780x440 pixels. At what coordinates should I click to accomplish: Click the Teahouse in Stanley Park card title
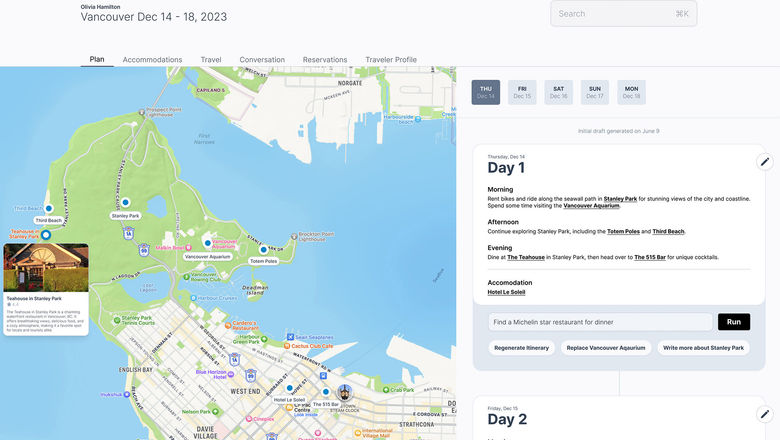[34, 298]
